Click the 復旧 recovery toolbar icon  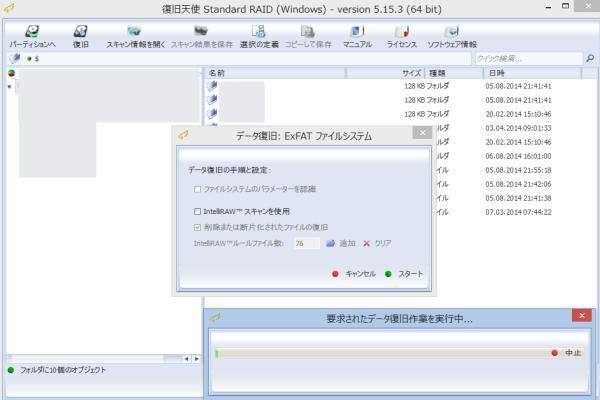(x=80, y=32)
